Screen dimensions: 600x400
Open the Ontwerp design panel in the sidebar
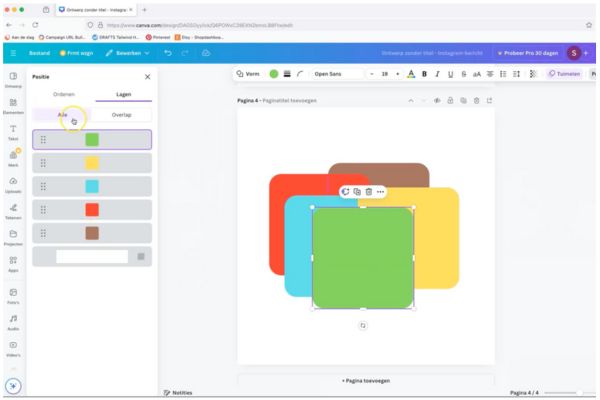(x=13, y=80)
